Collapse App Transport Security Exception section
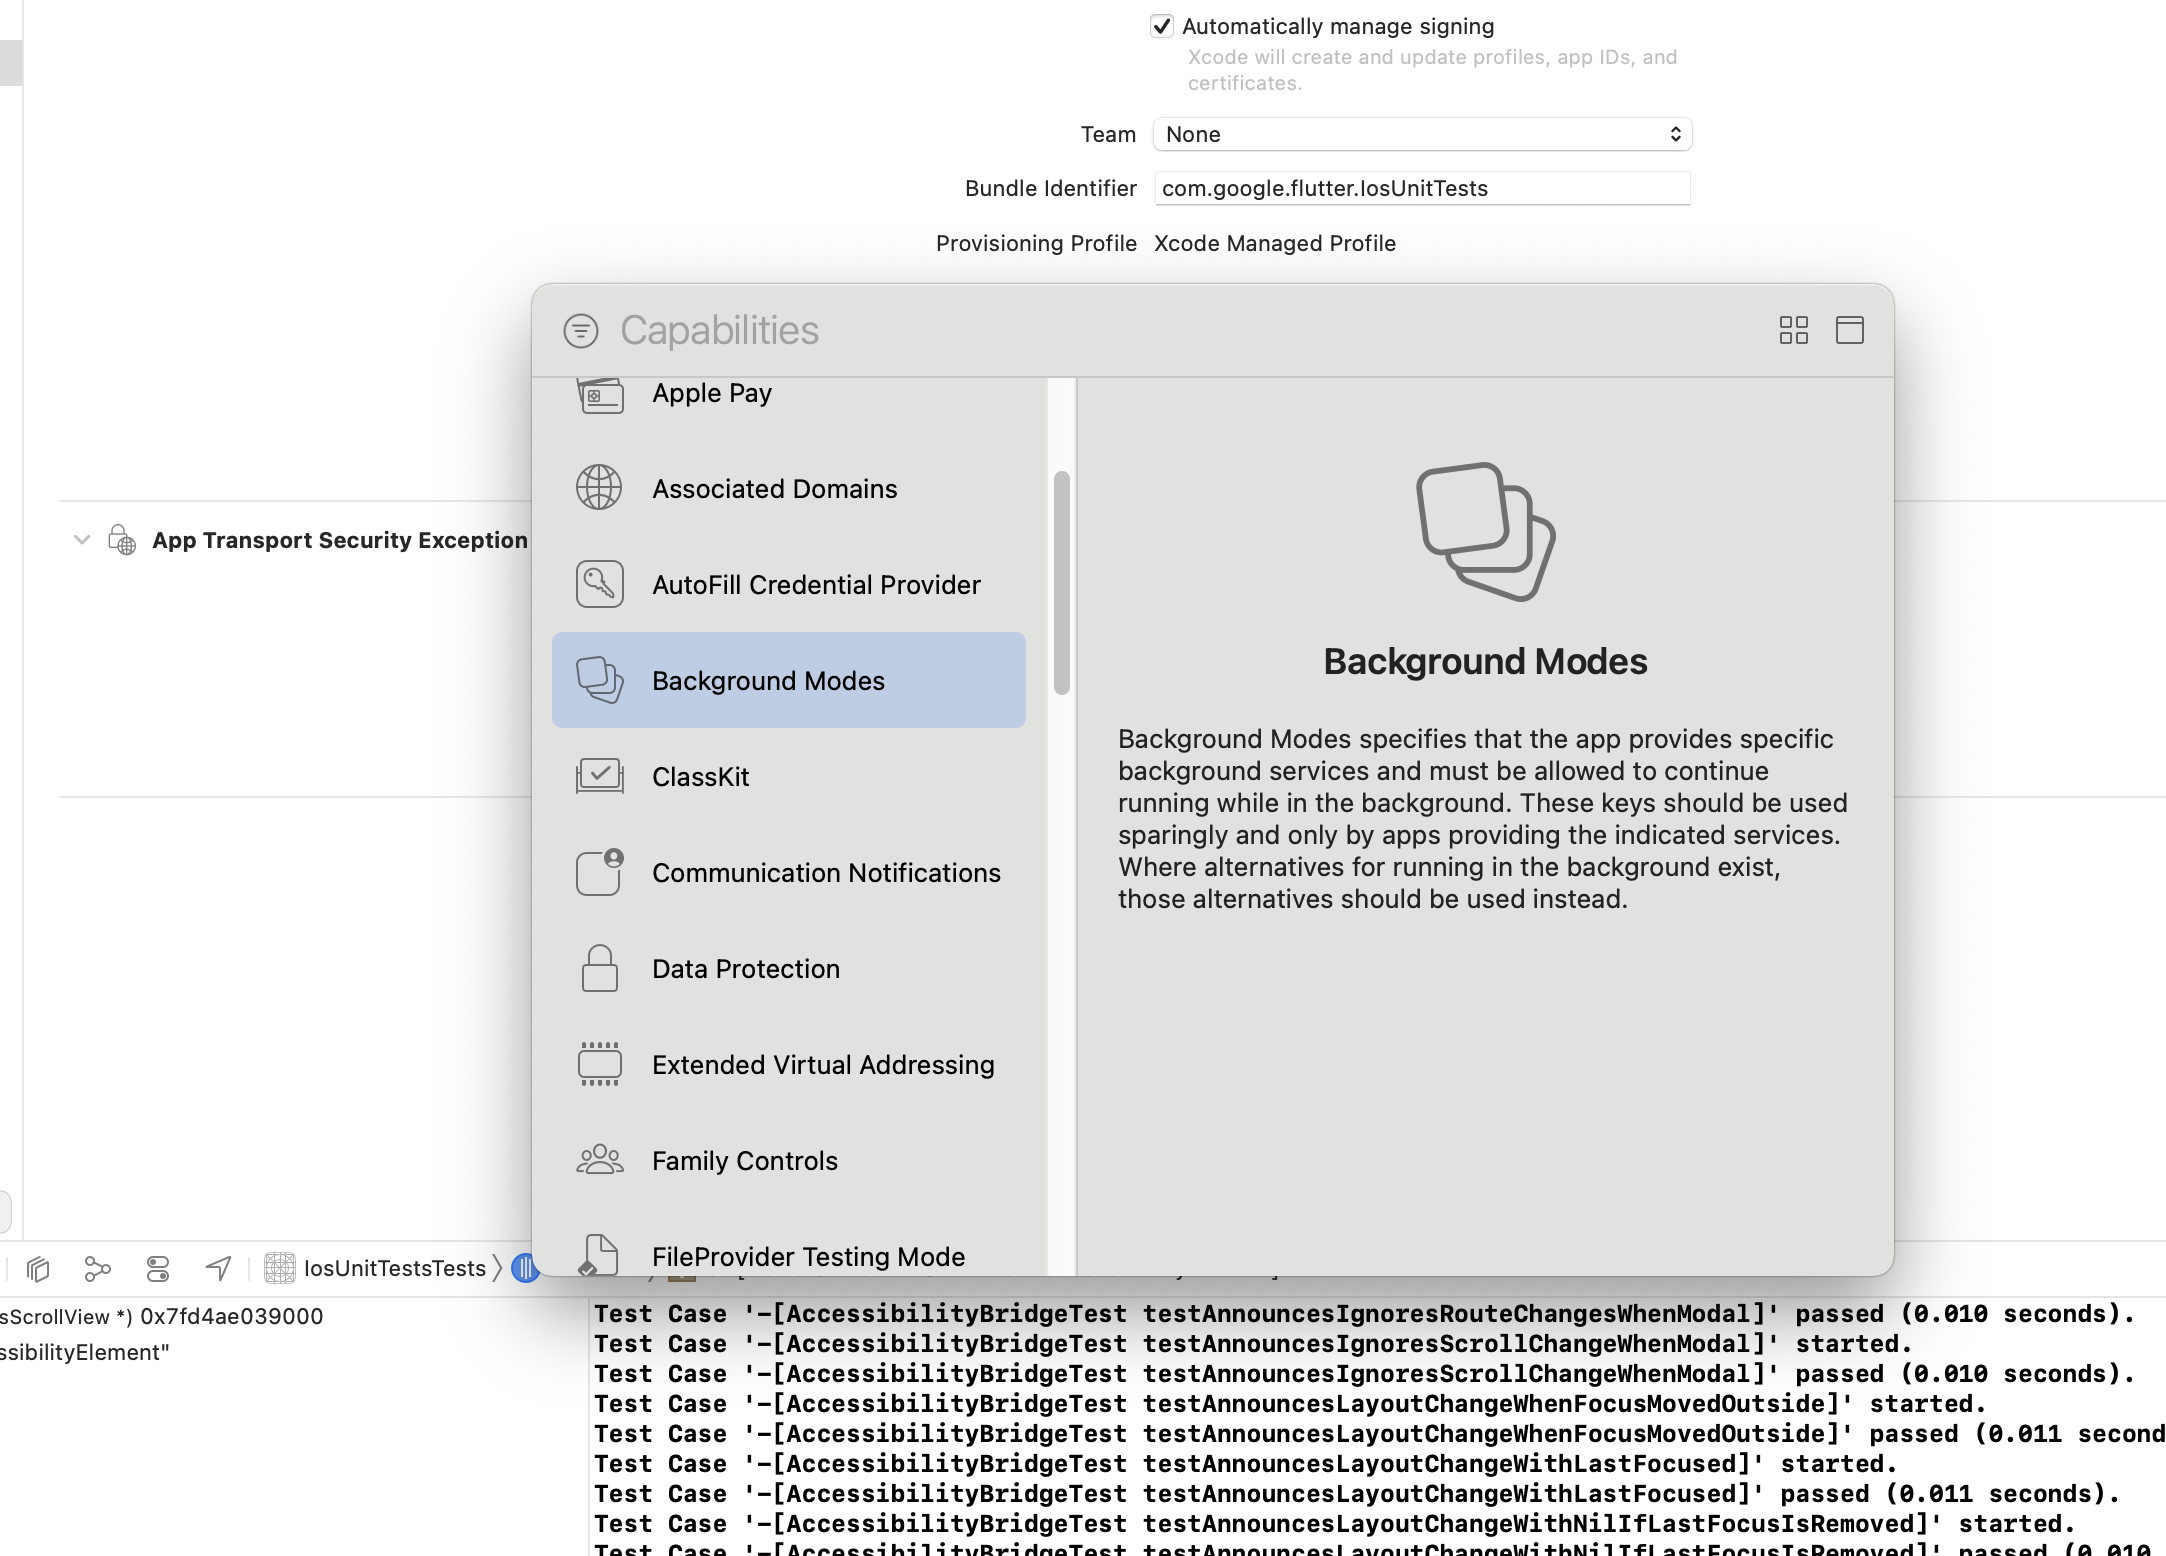2166x1556 pixels. (82, 540)
